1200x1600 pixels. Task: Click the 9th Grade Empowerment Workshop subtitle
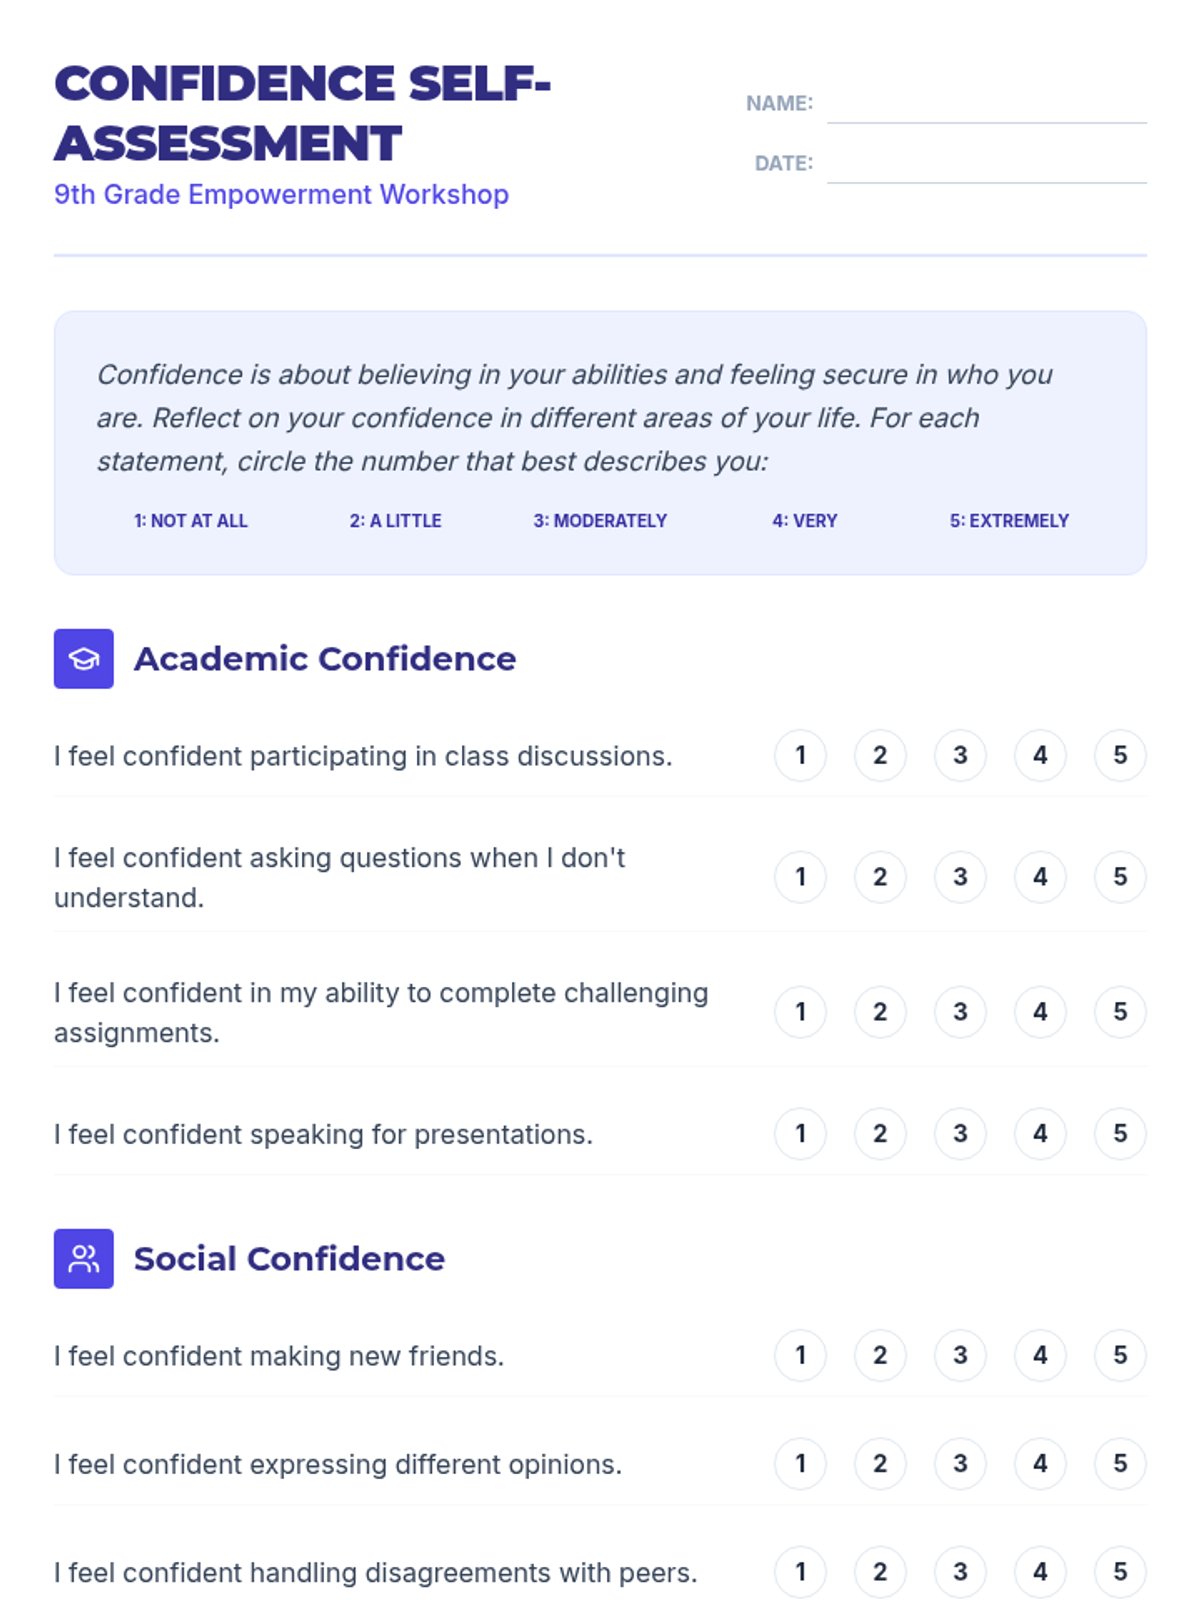[281, 194]
